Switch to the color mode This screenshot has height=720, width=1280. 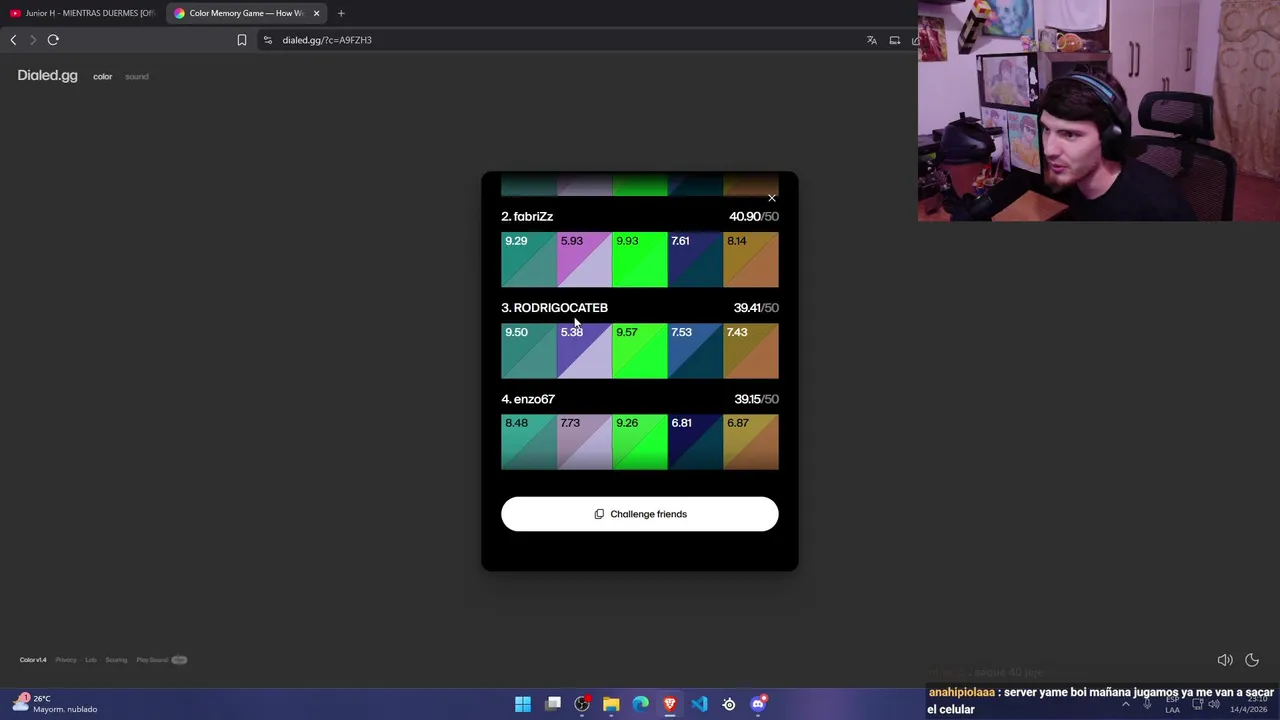(102, 76)
